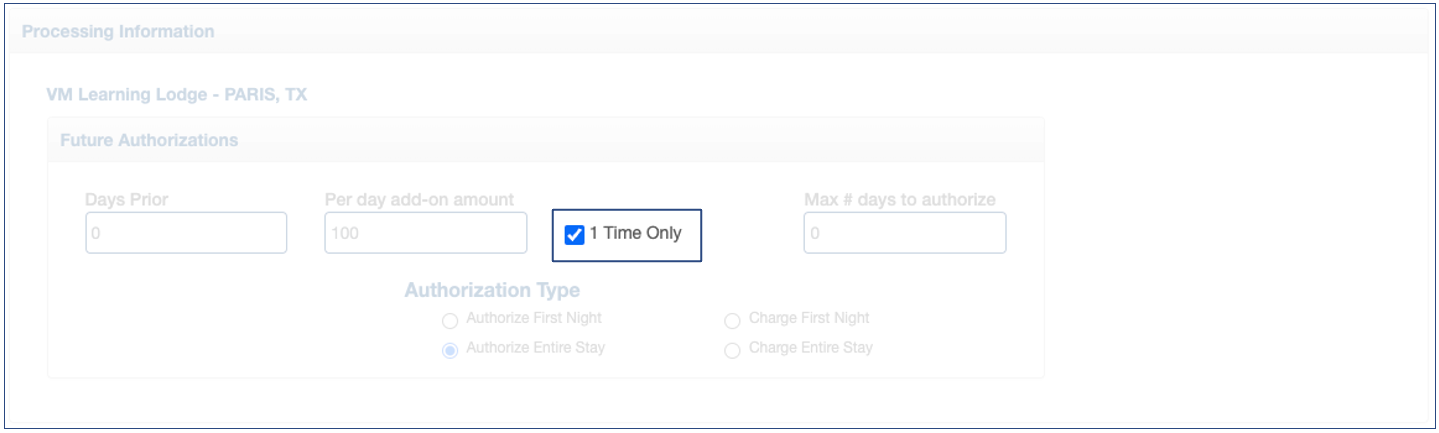Select the Authorize First Night radio button
This screenshot has height=433, width=1439.
(450, 321)
